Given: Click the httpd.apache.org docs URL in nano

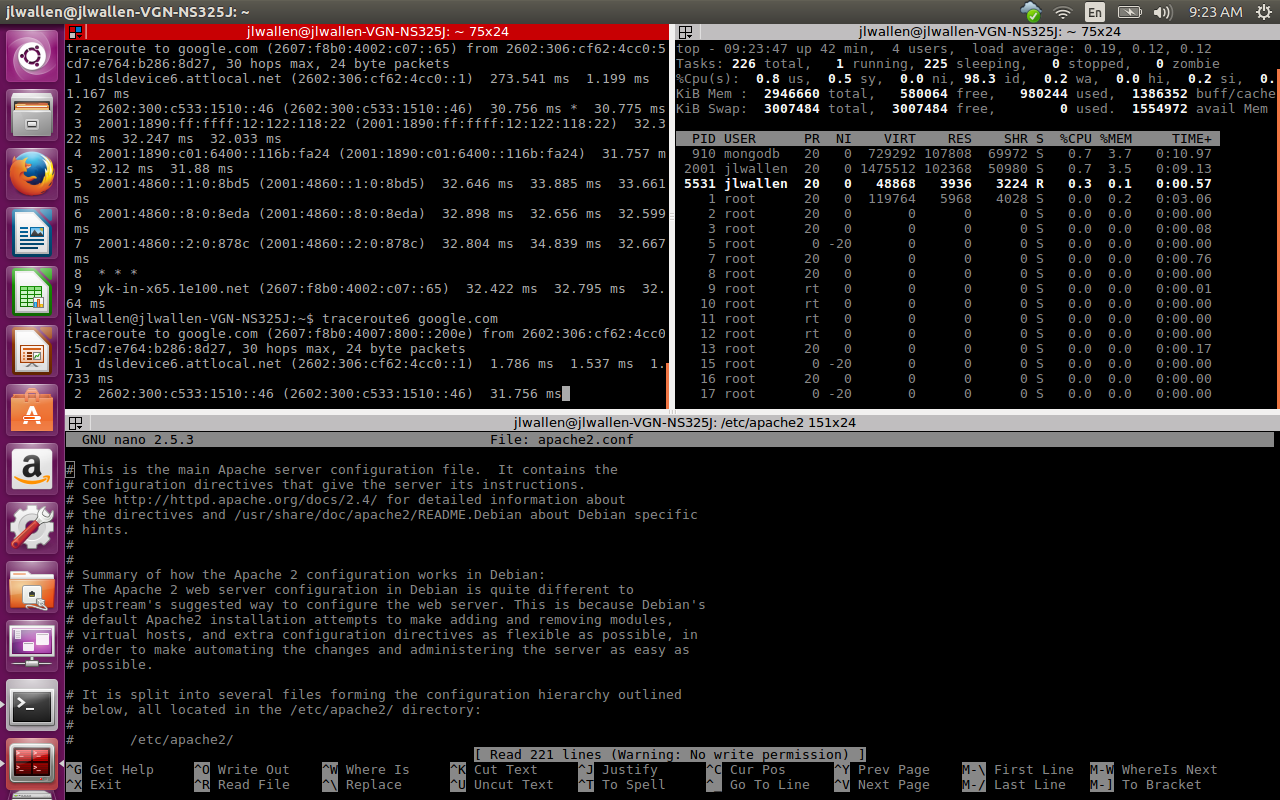Looking at the screenshot, I should coord(246,500).
